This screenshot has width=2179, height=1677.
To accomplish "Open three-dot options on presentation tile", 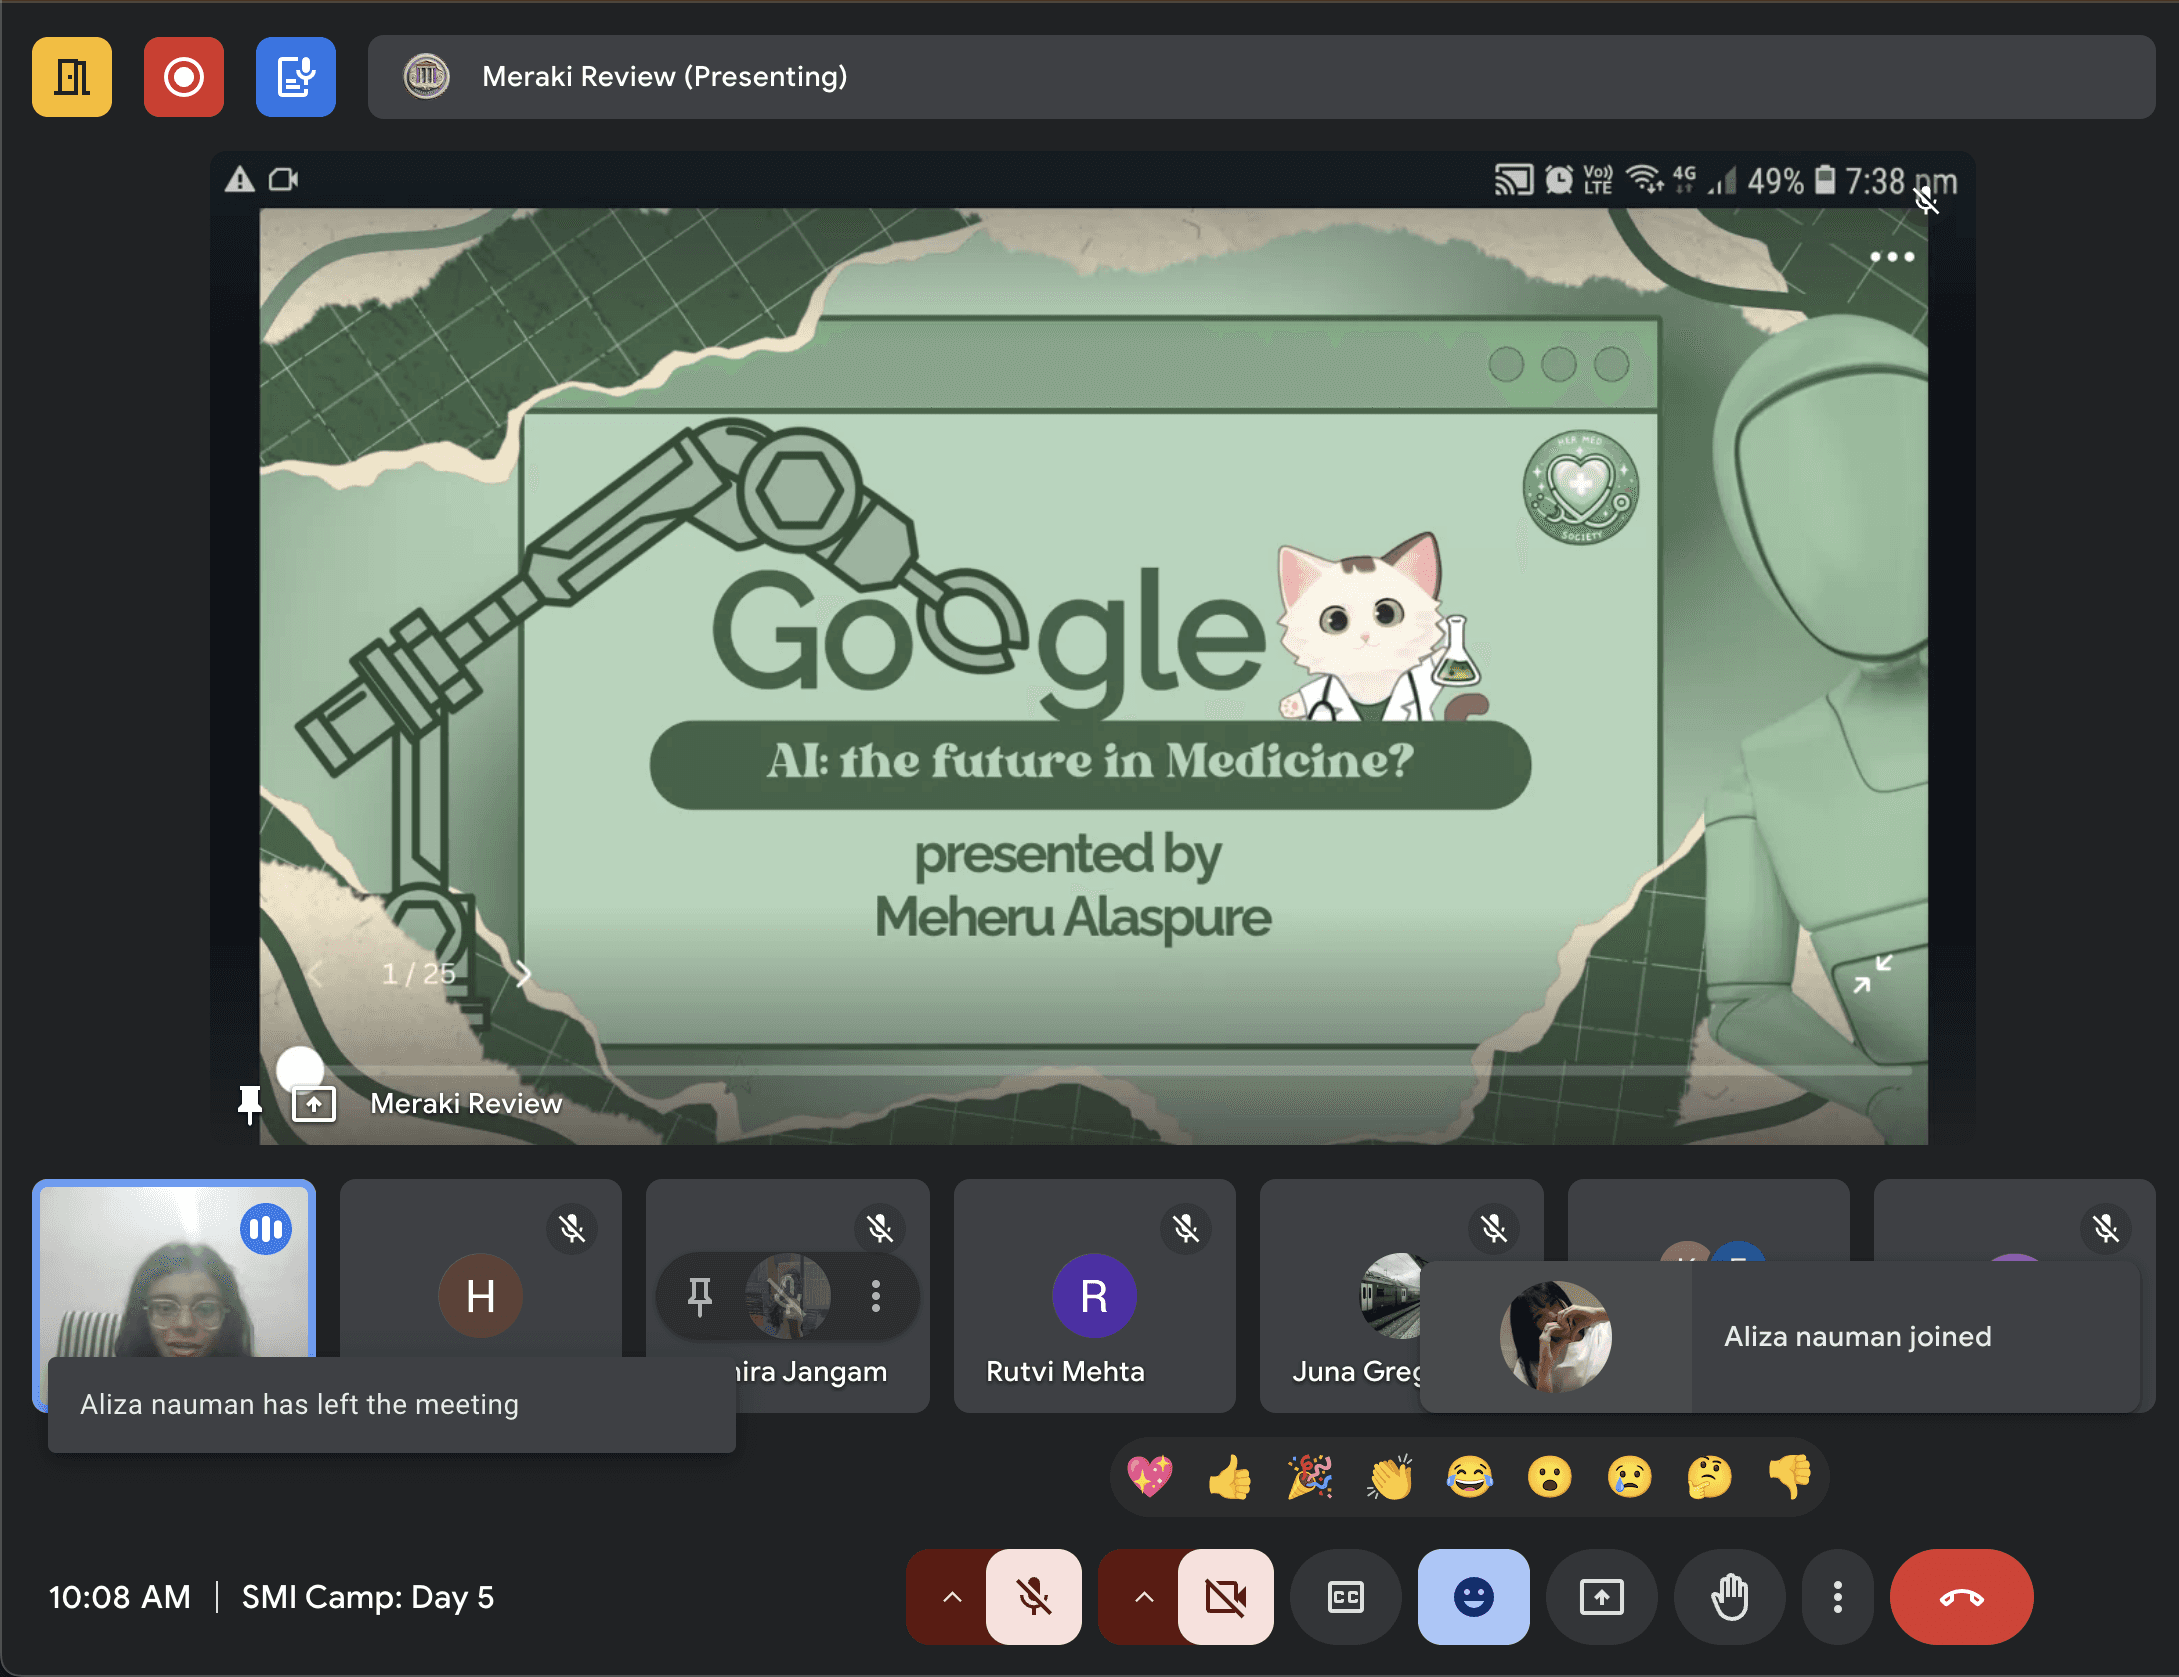I will [1892, 257].
